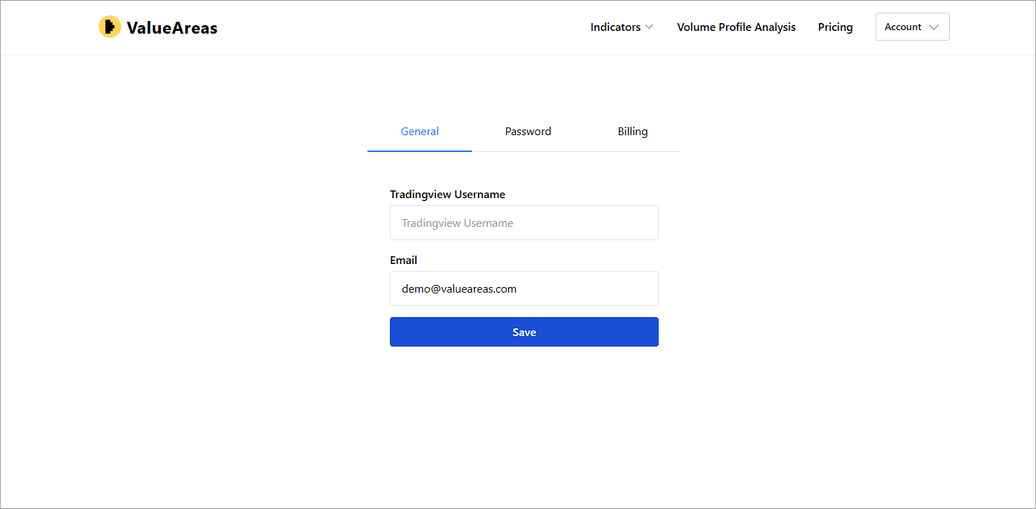Switch to the General tab

tap(420, 132)
